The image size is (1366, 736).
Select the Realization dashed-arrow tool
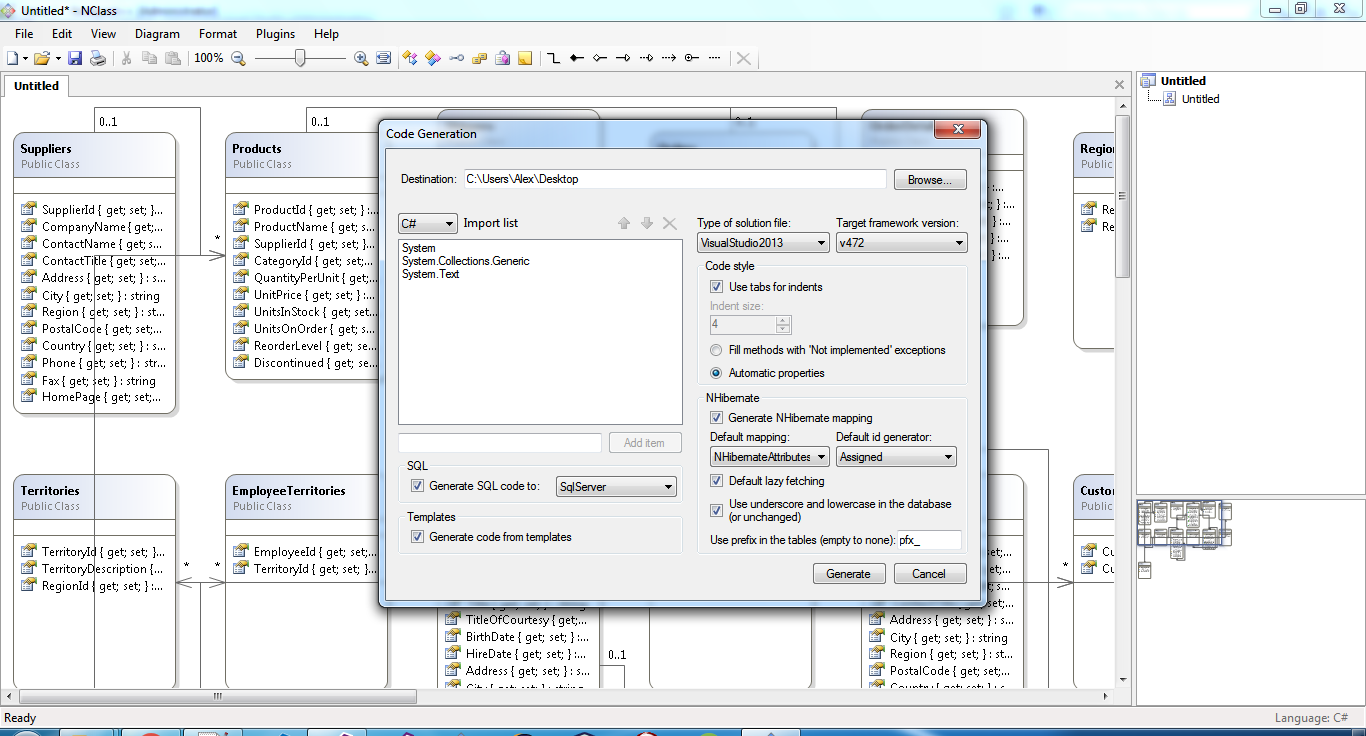[x=645, y=58]
